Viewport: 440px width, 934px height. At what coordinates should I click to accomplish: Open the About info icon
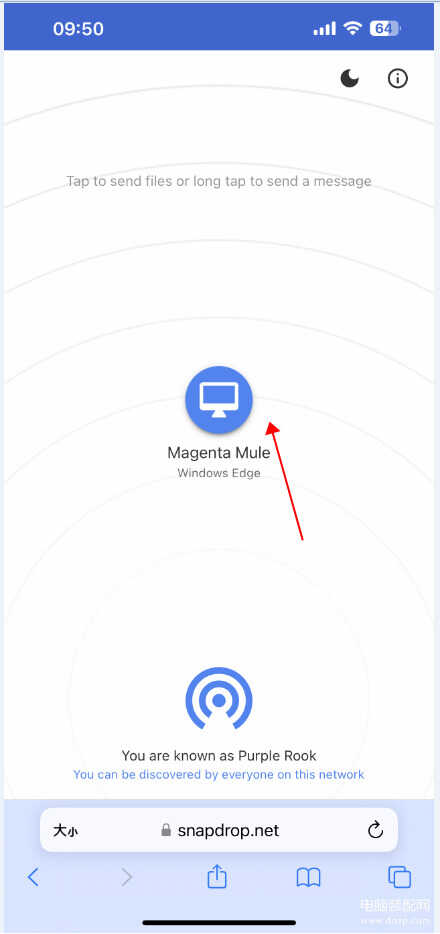click(398, 78)
